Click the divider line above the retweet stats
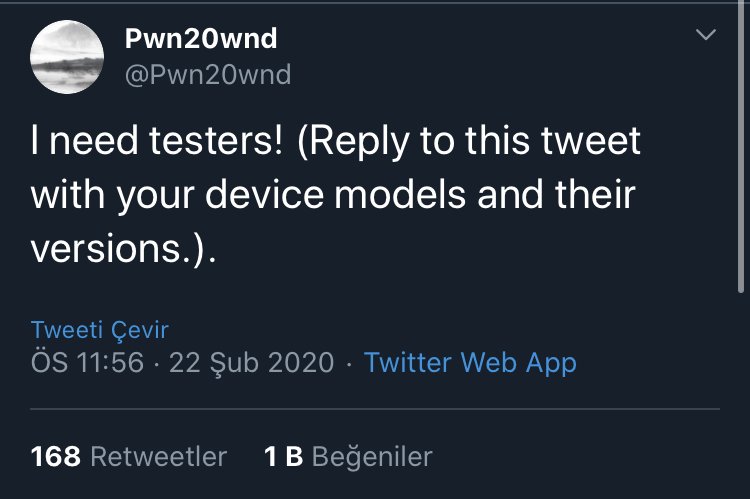The height and width of the screenshot is (499, 750). click(x=375, y=409)
